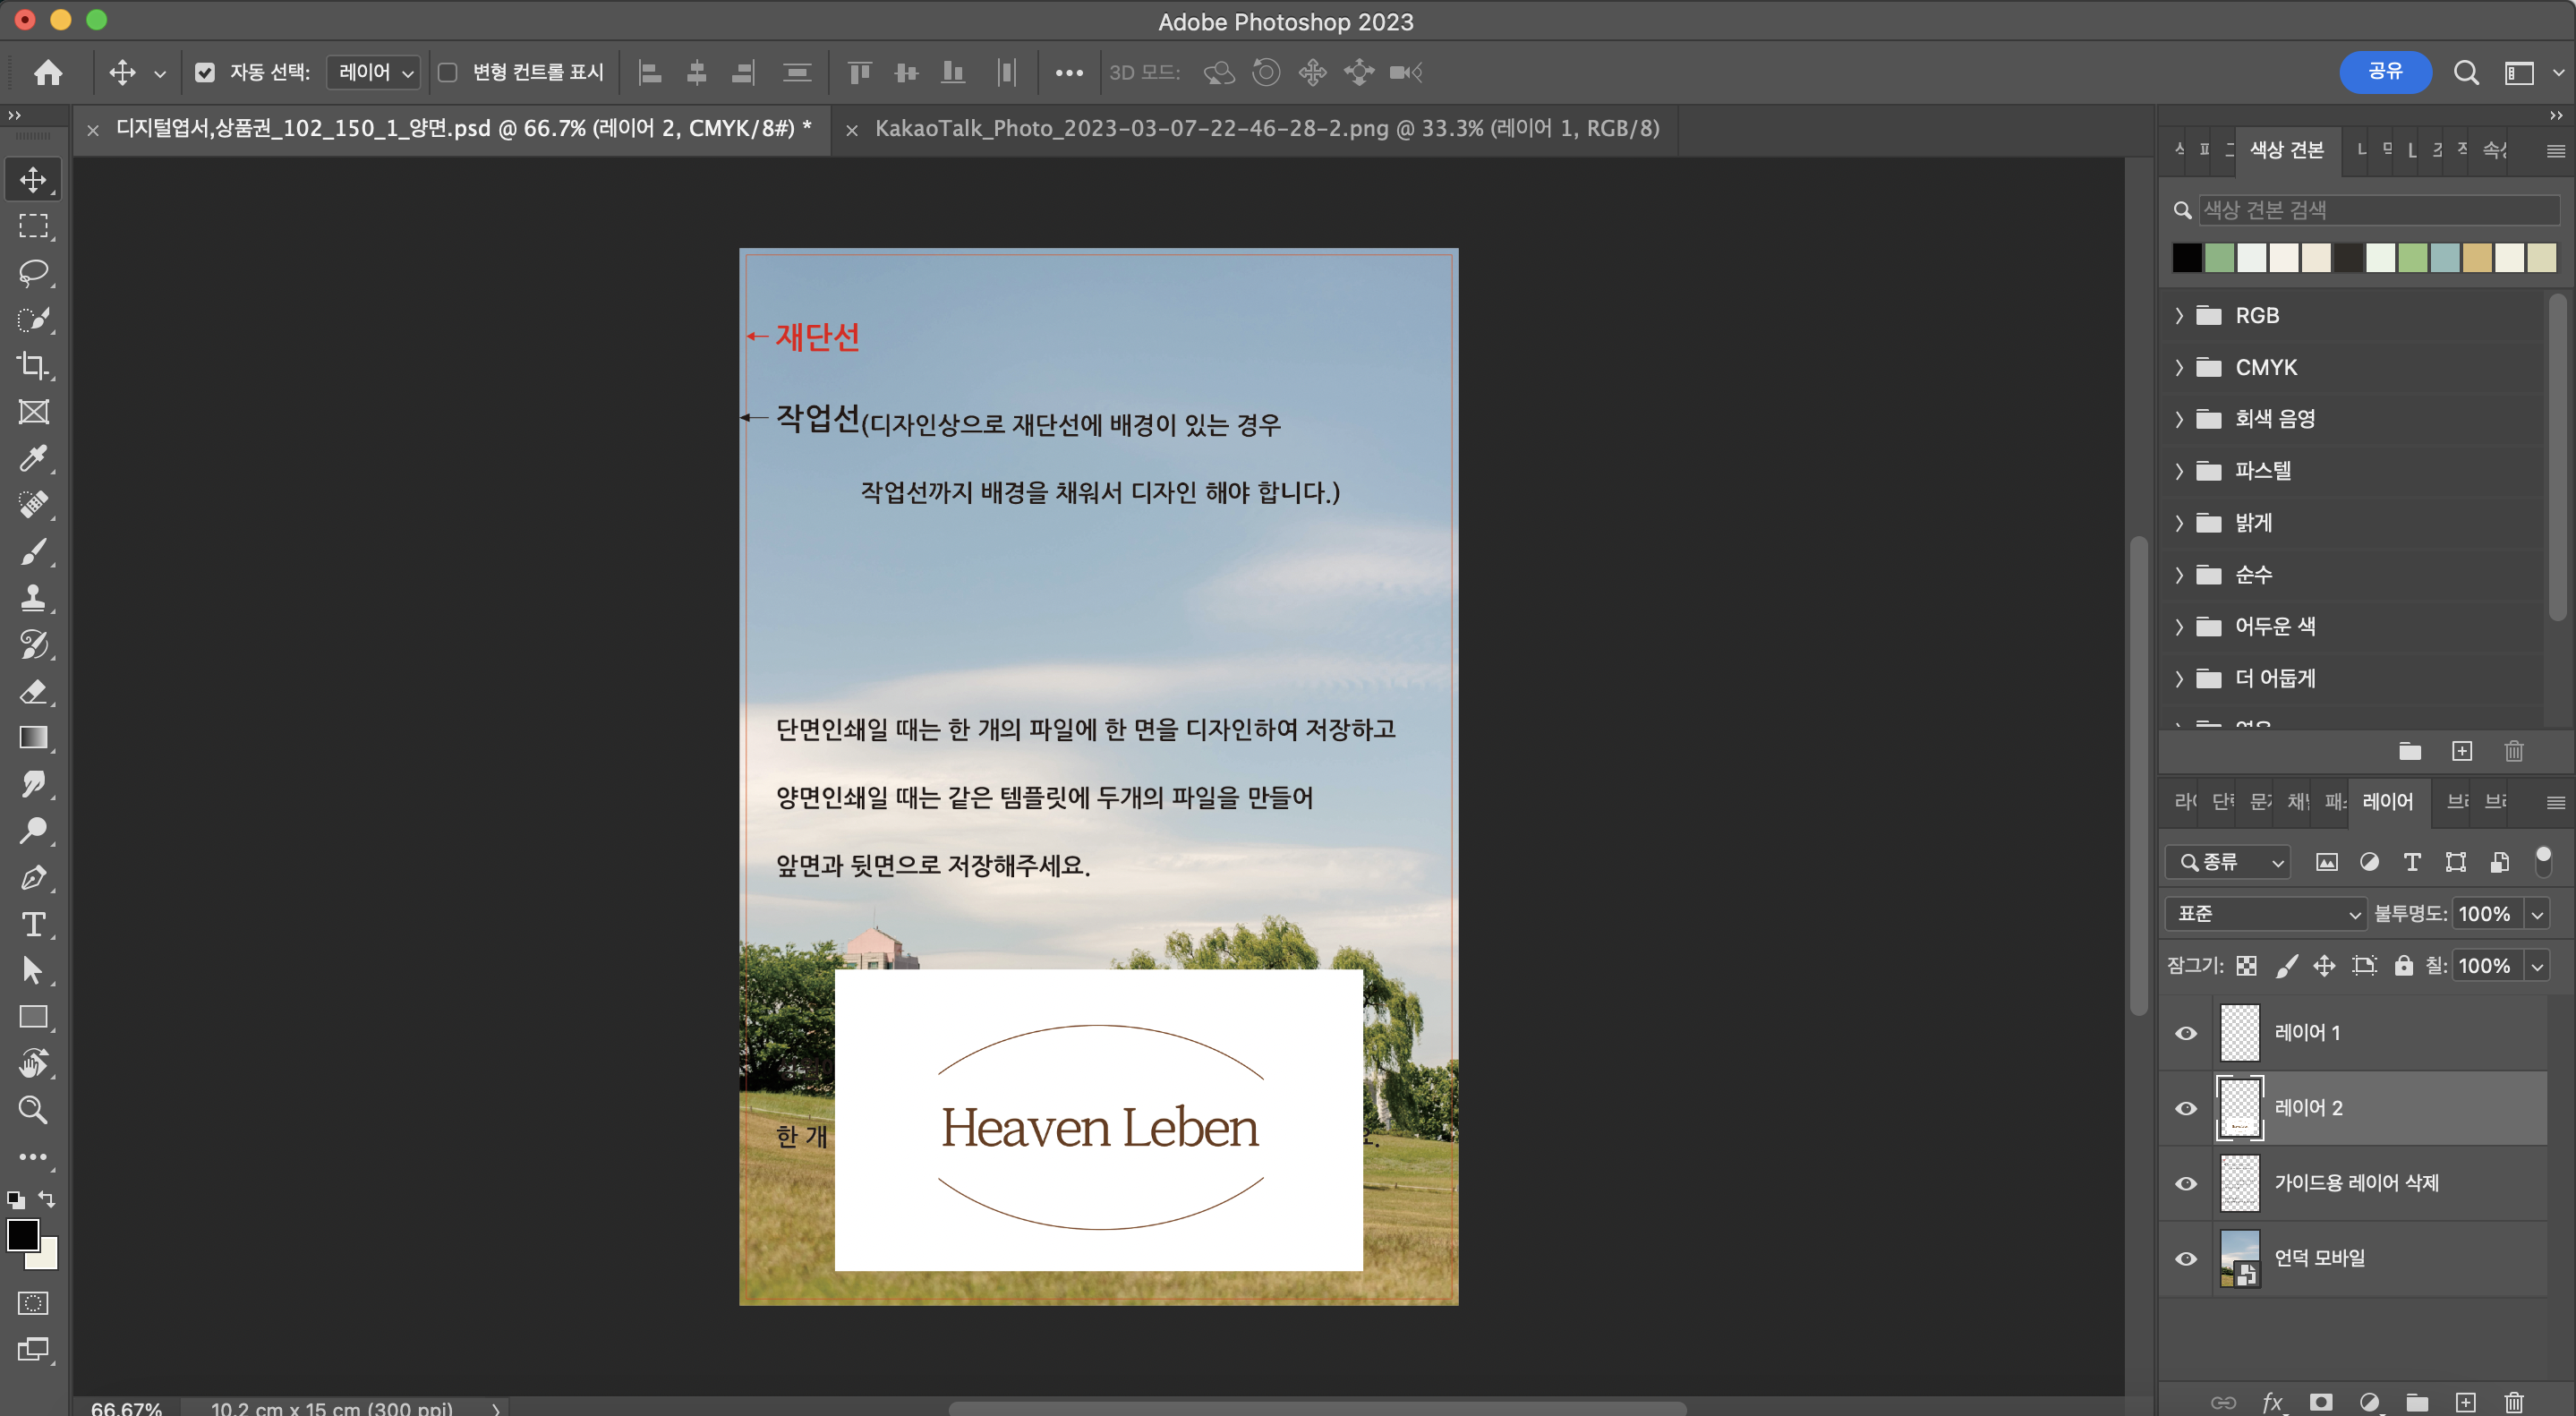2576x1416 pixels.
Task: Select the Crop tool
Action: [x=33, y=365]
